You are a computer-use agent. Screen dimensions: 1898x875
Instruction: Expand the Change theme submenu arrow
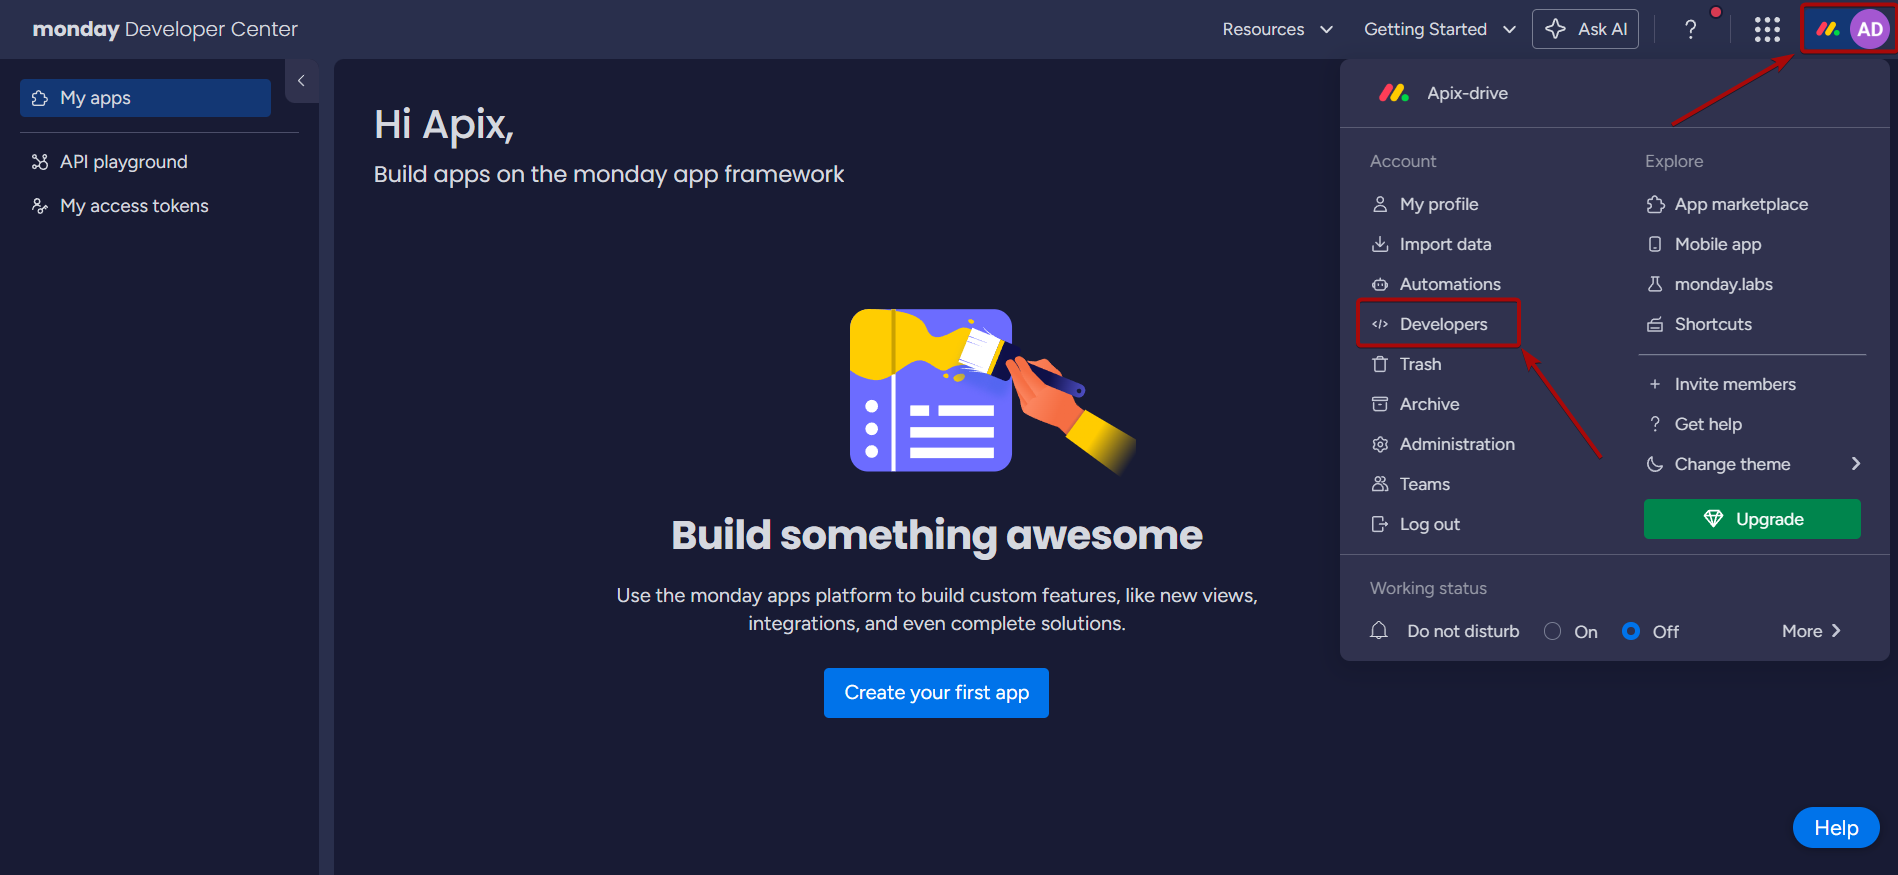pos(1856,464)
